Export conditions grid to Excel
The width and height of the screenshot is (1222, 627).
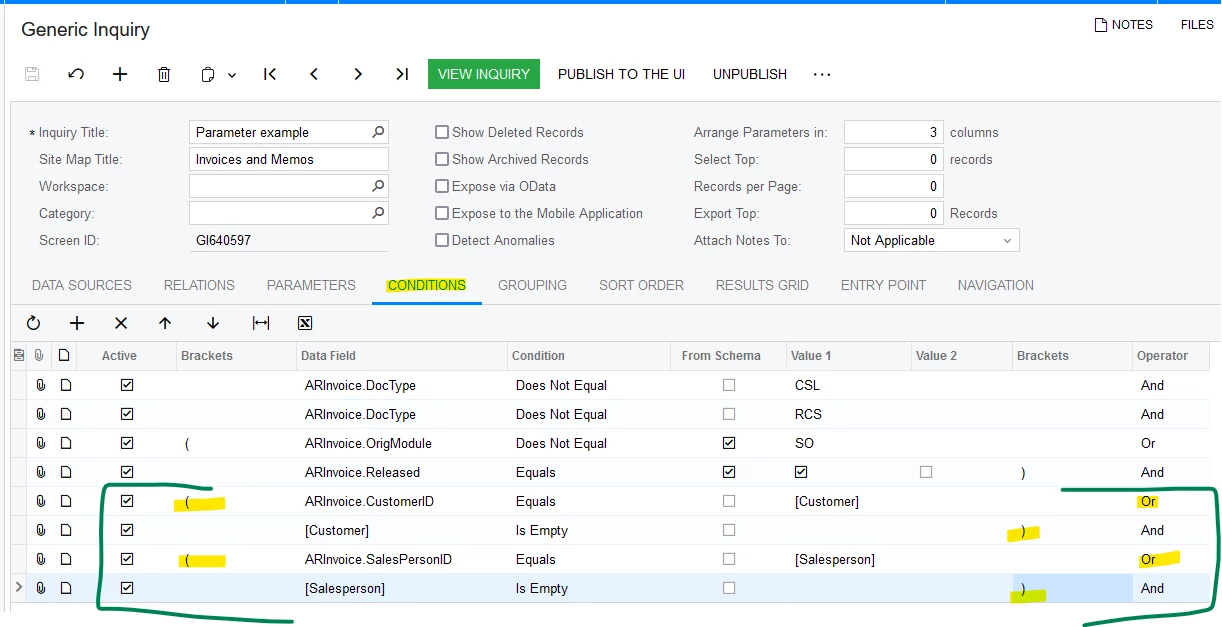click(x=305, y=323)
